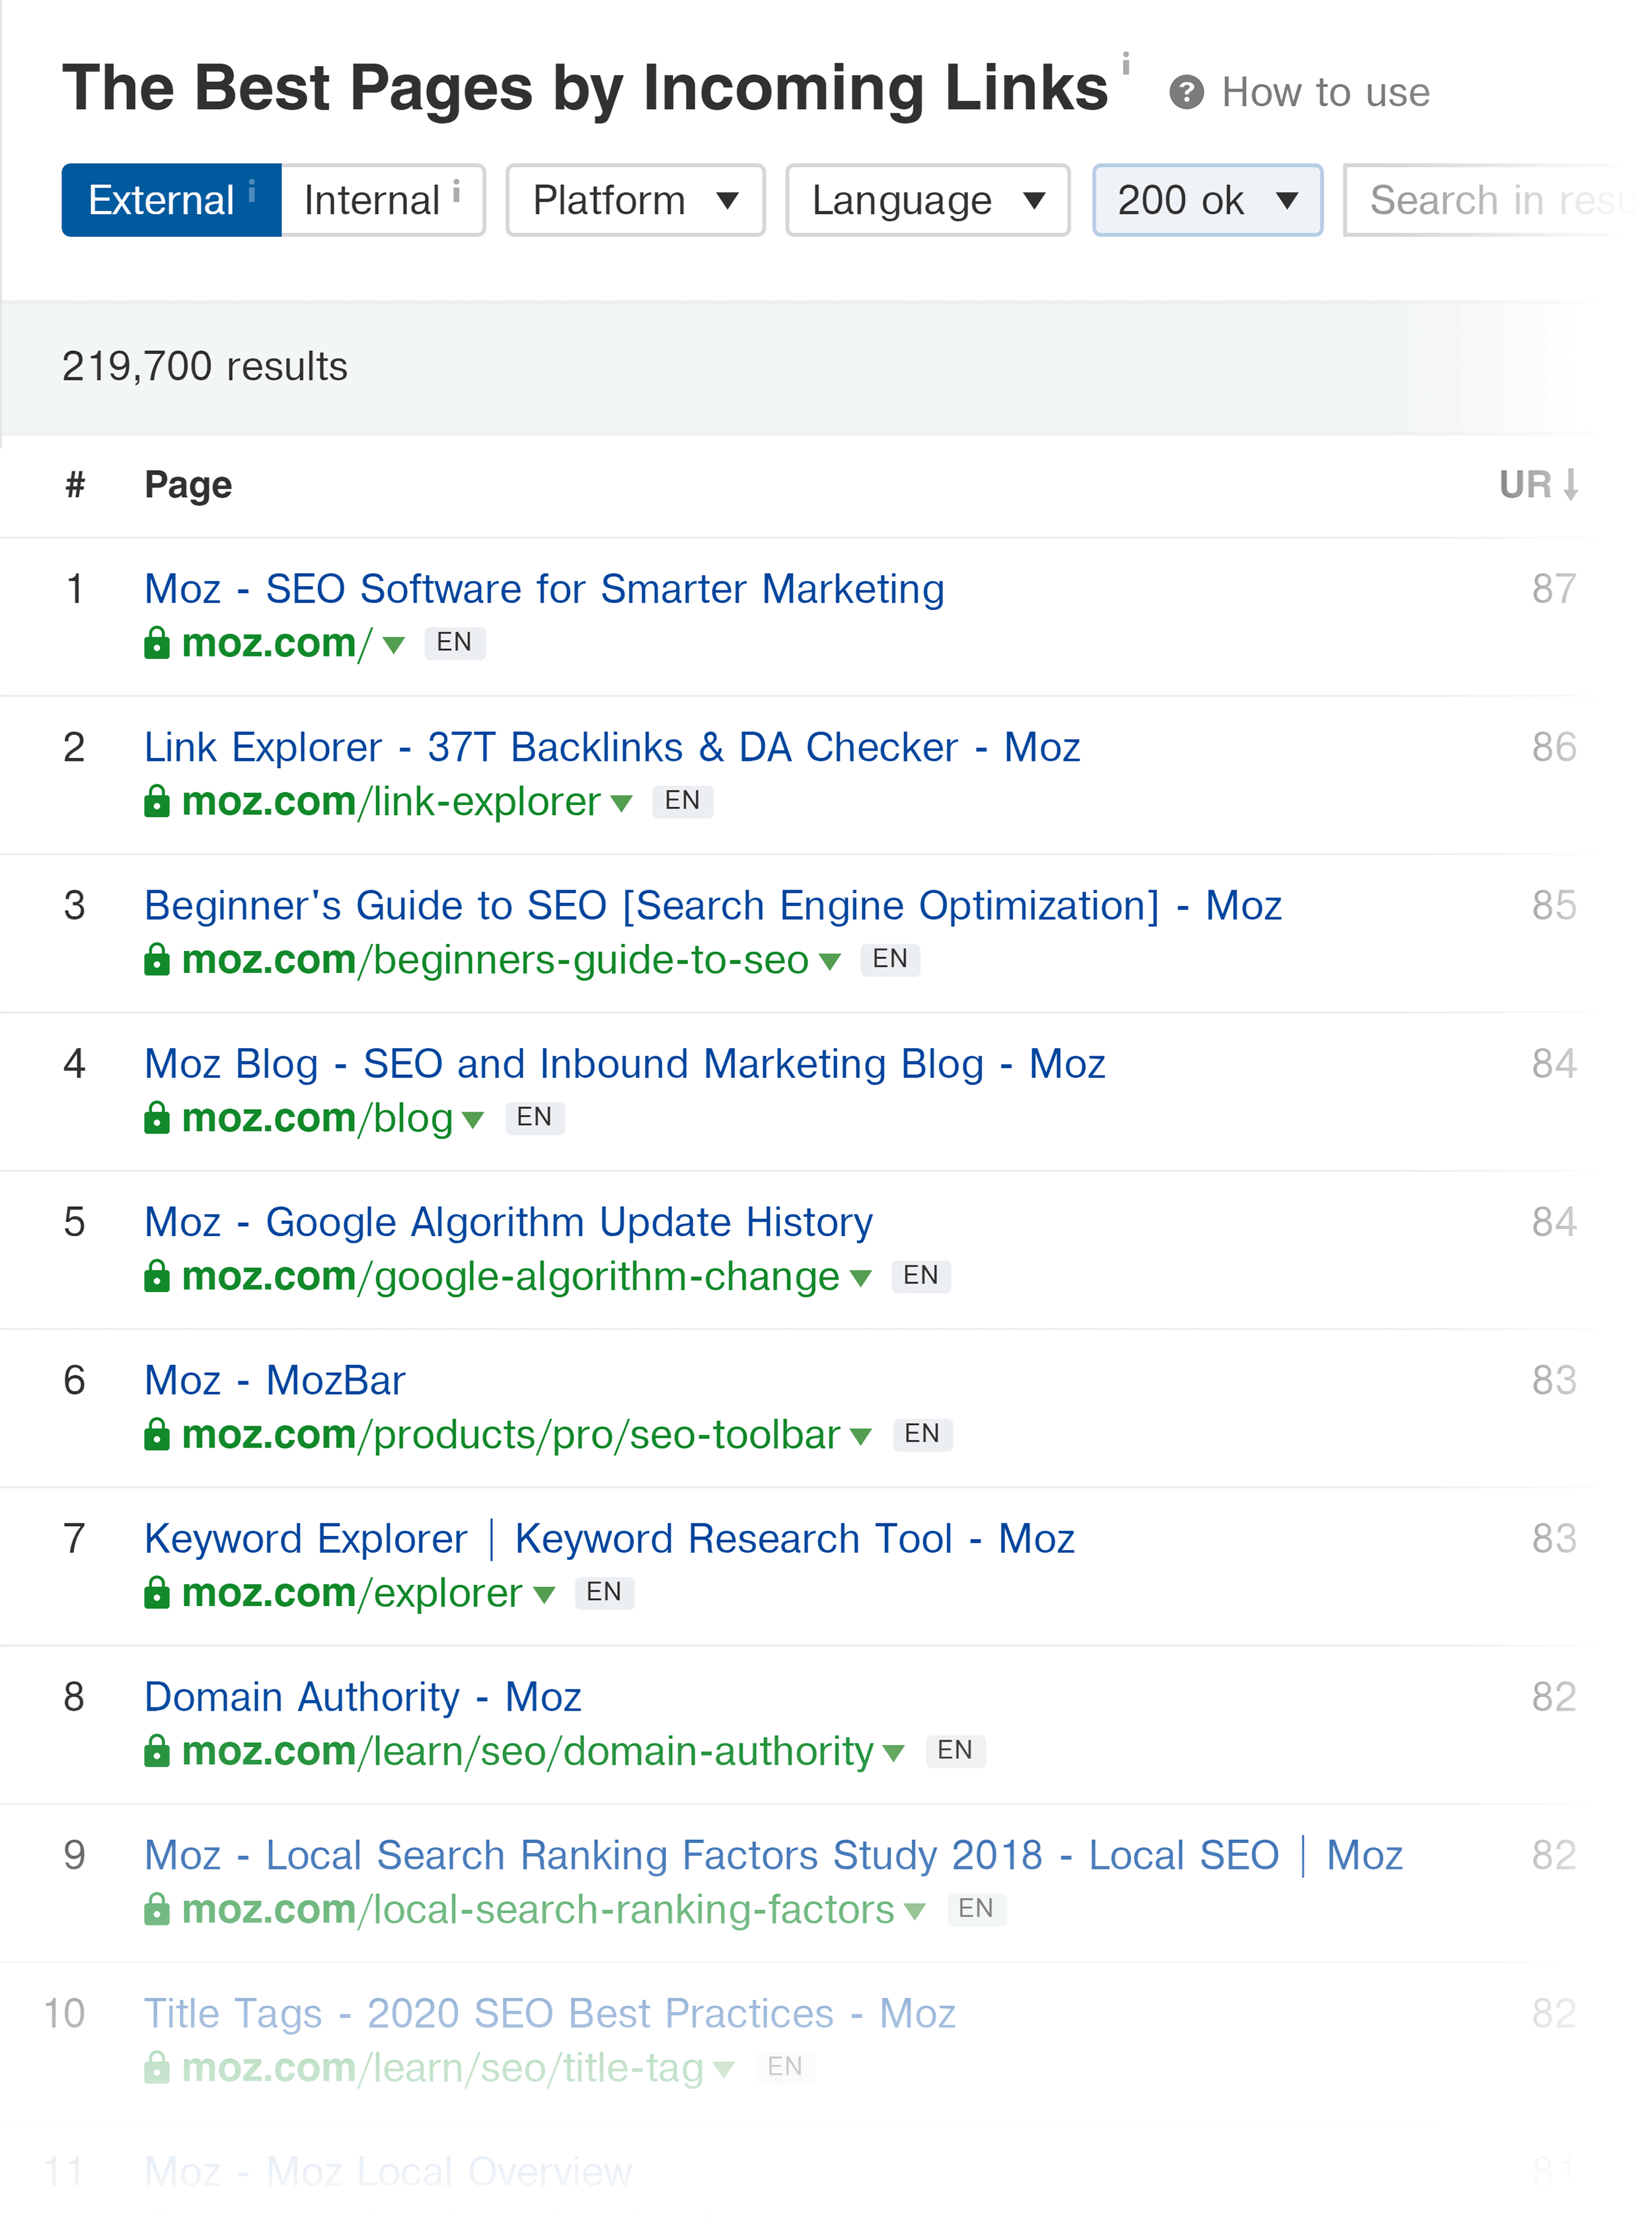Click the lock icon beside moz.com/
The image size is (1652, 2238).
[157, 642]
